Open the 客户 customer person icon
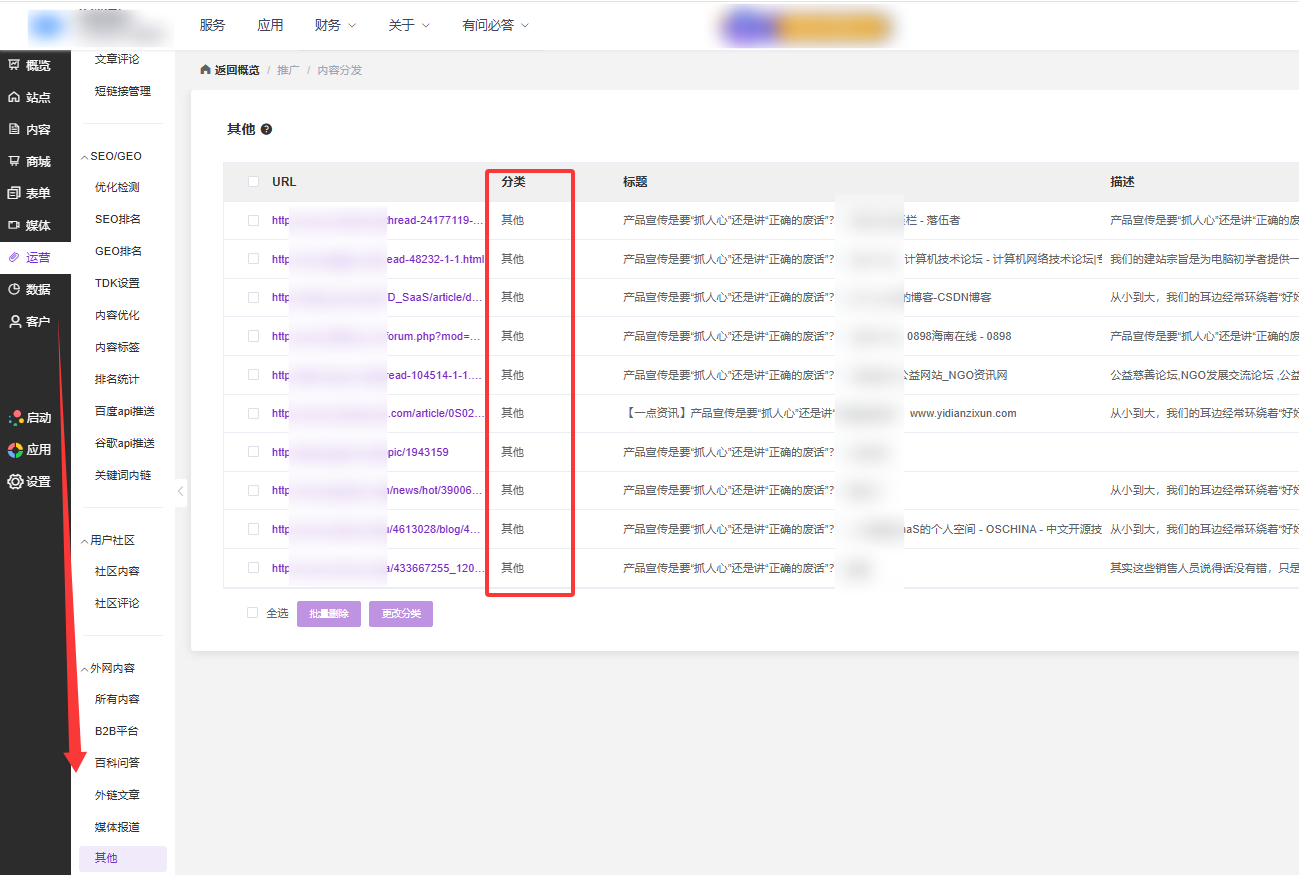1299x875 pixels. pyautogui.click(x=14, y=321)
